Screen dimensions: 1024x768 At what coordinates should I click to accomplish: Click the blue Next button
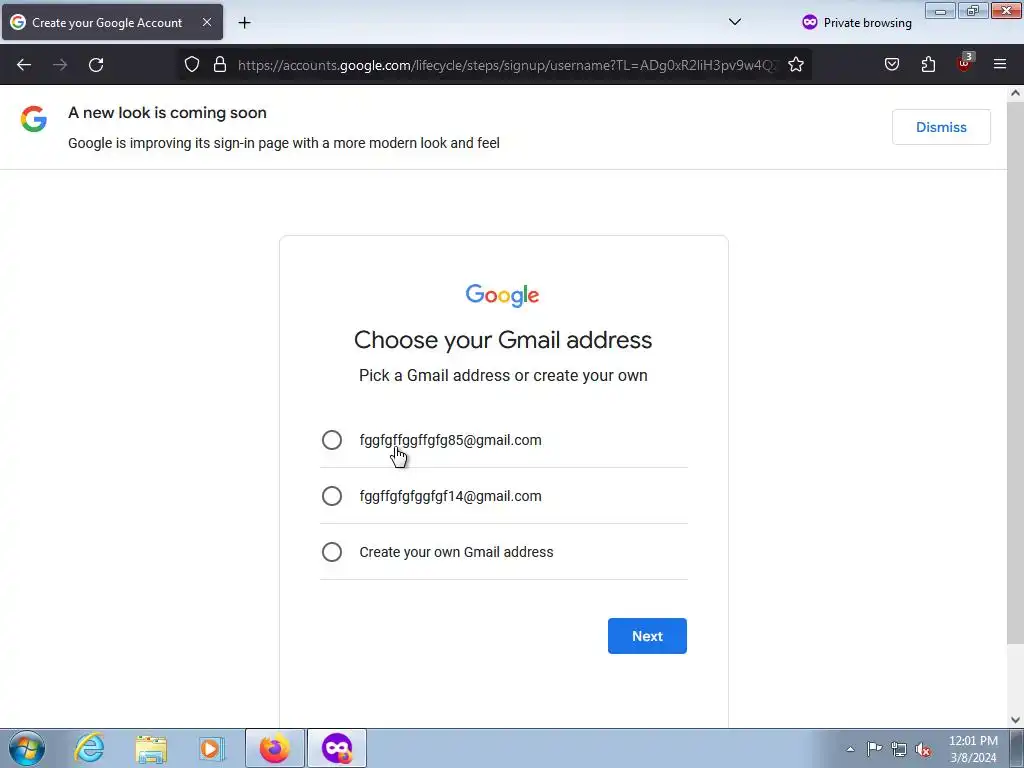tap(647, 636)
